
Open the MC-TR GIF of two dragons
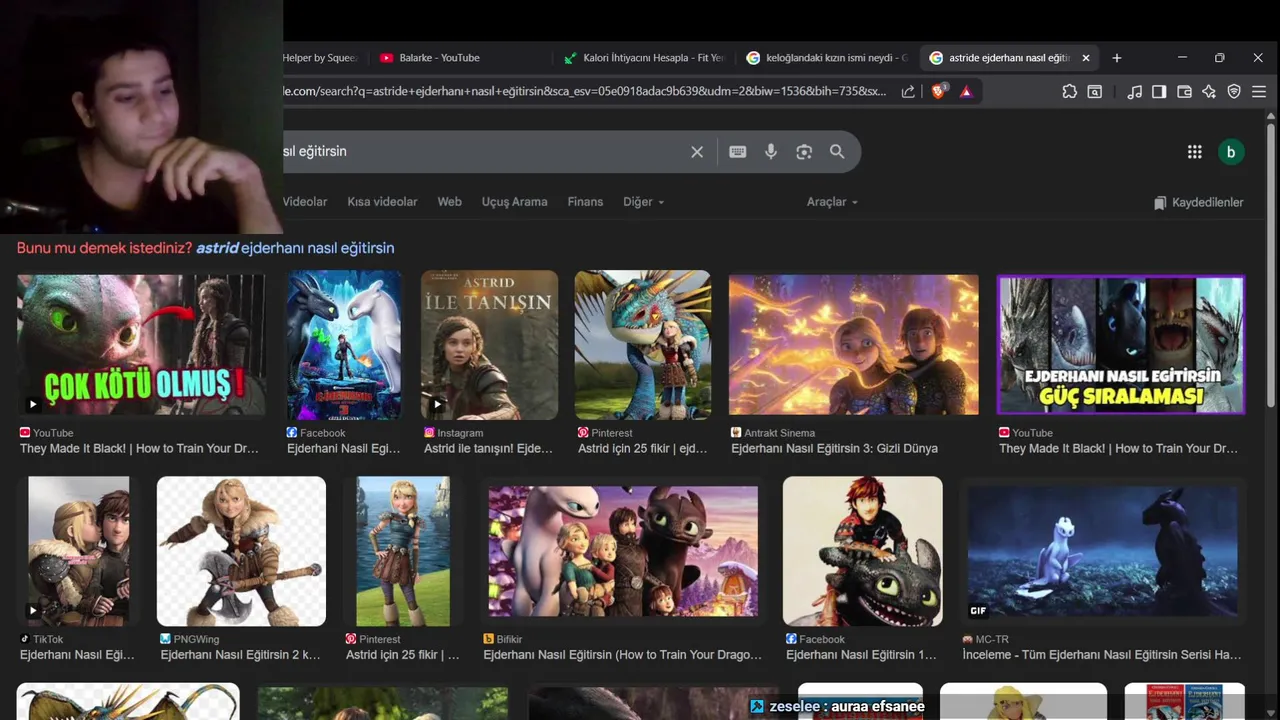pyautogui.click(x=1103, y=551)
